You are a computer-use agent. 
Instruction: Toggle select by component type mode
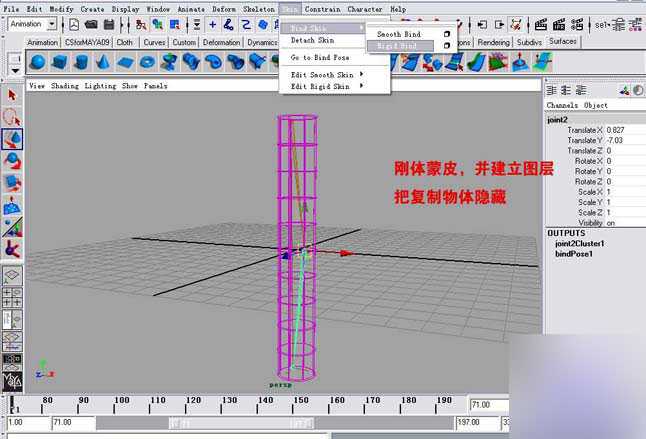click(x=174, y=25)
